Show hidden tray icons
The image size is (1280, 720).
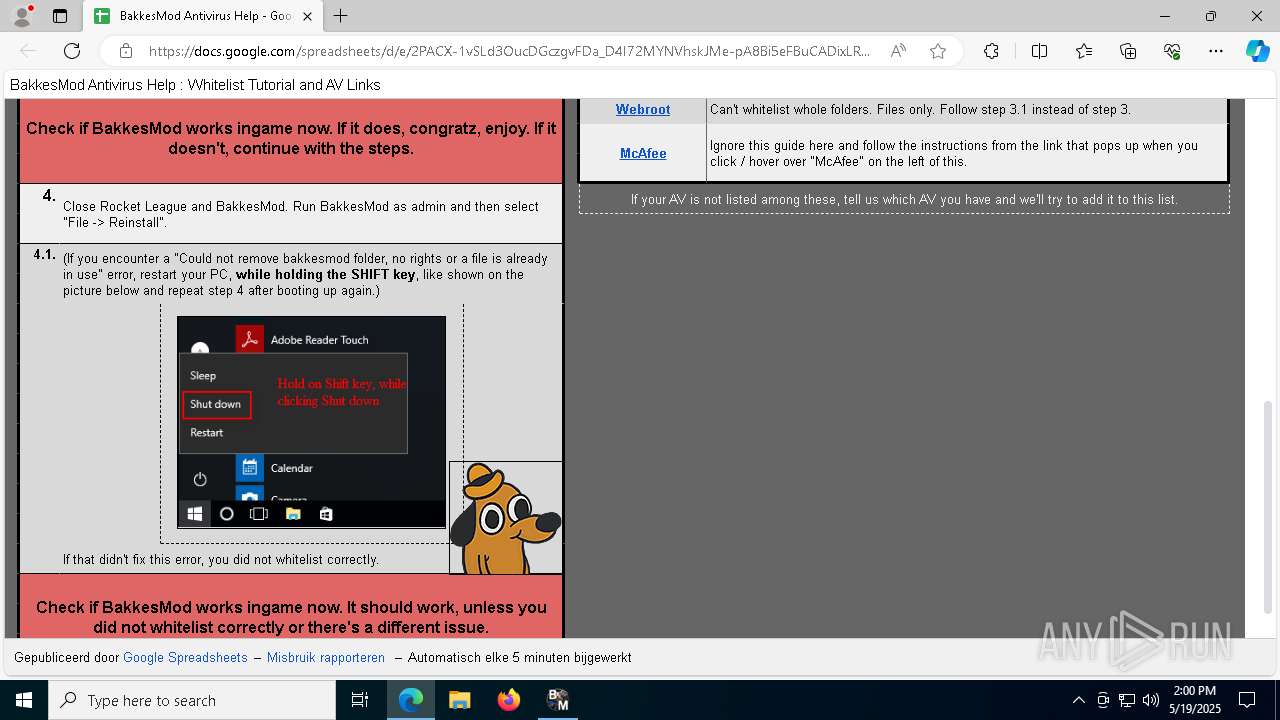click(x=1078, y=700)
